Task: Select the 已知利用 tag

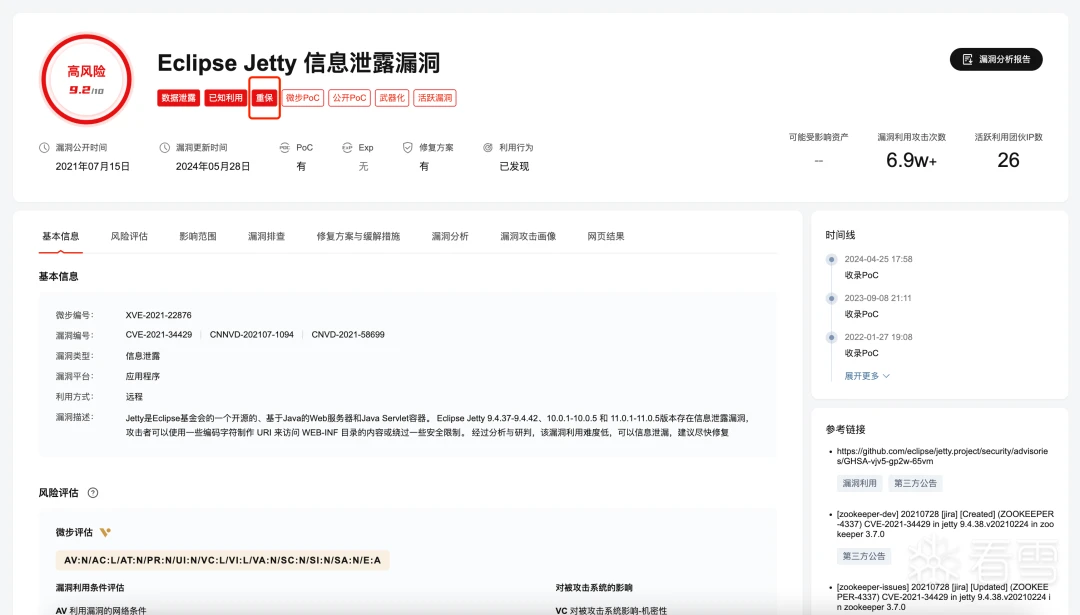Action: (x=226, y=98)
